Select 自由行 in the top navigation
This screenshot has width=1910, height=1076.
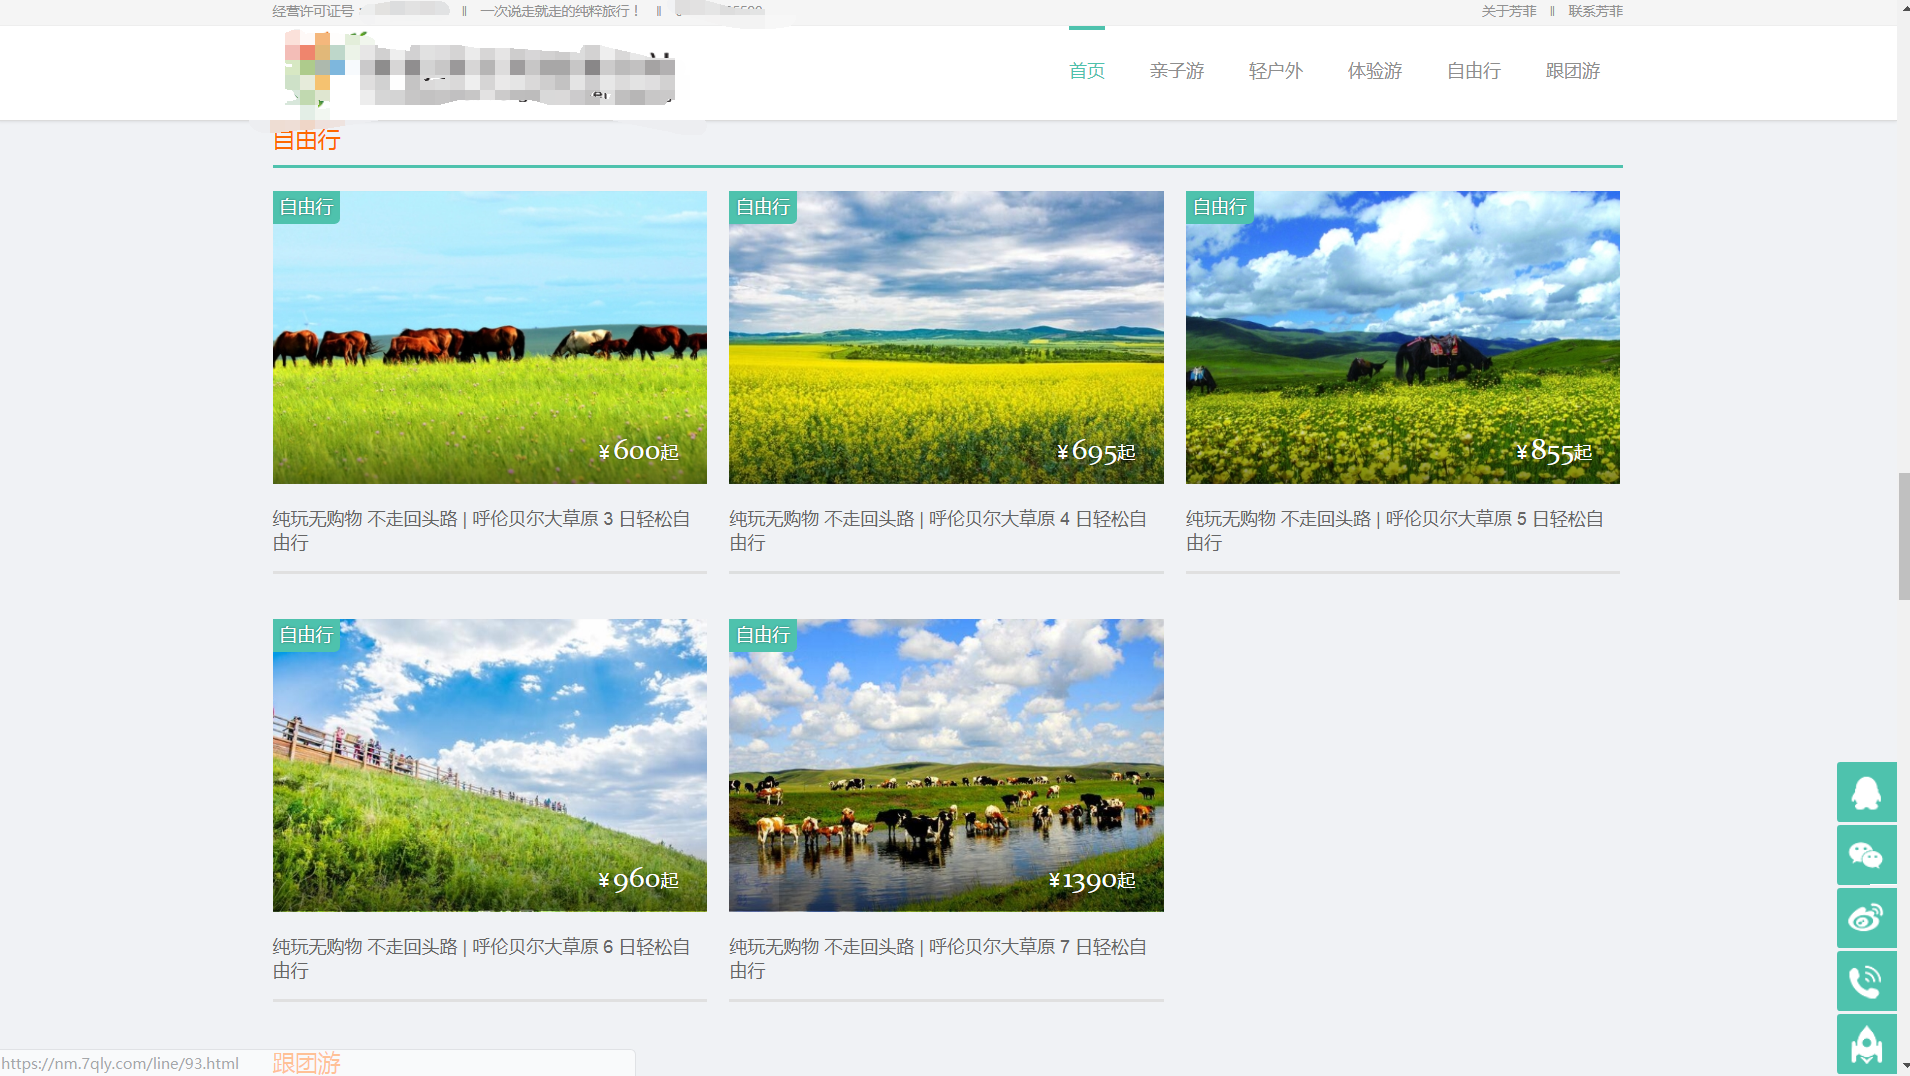[x=1474, y=71]
